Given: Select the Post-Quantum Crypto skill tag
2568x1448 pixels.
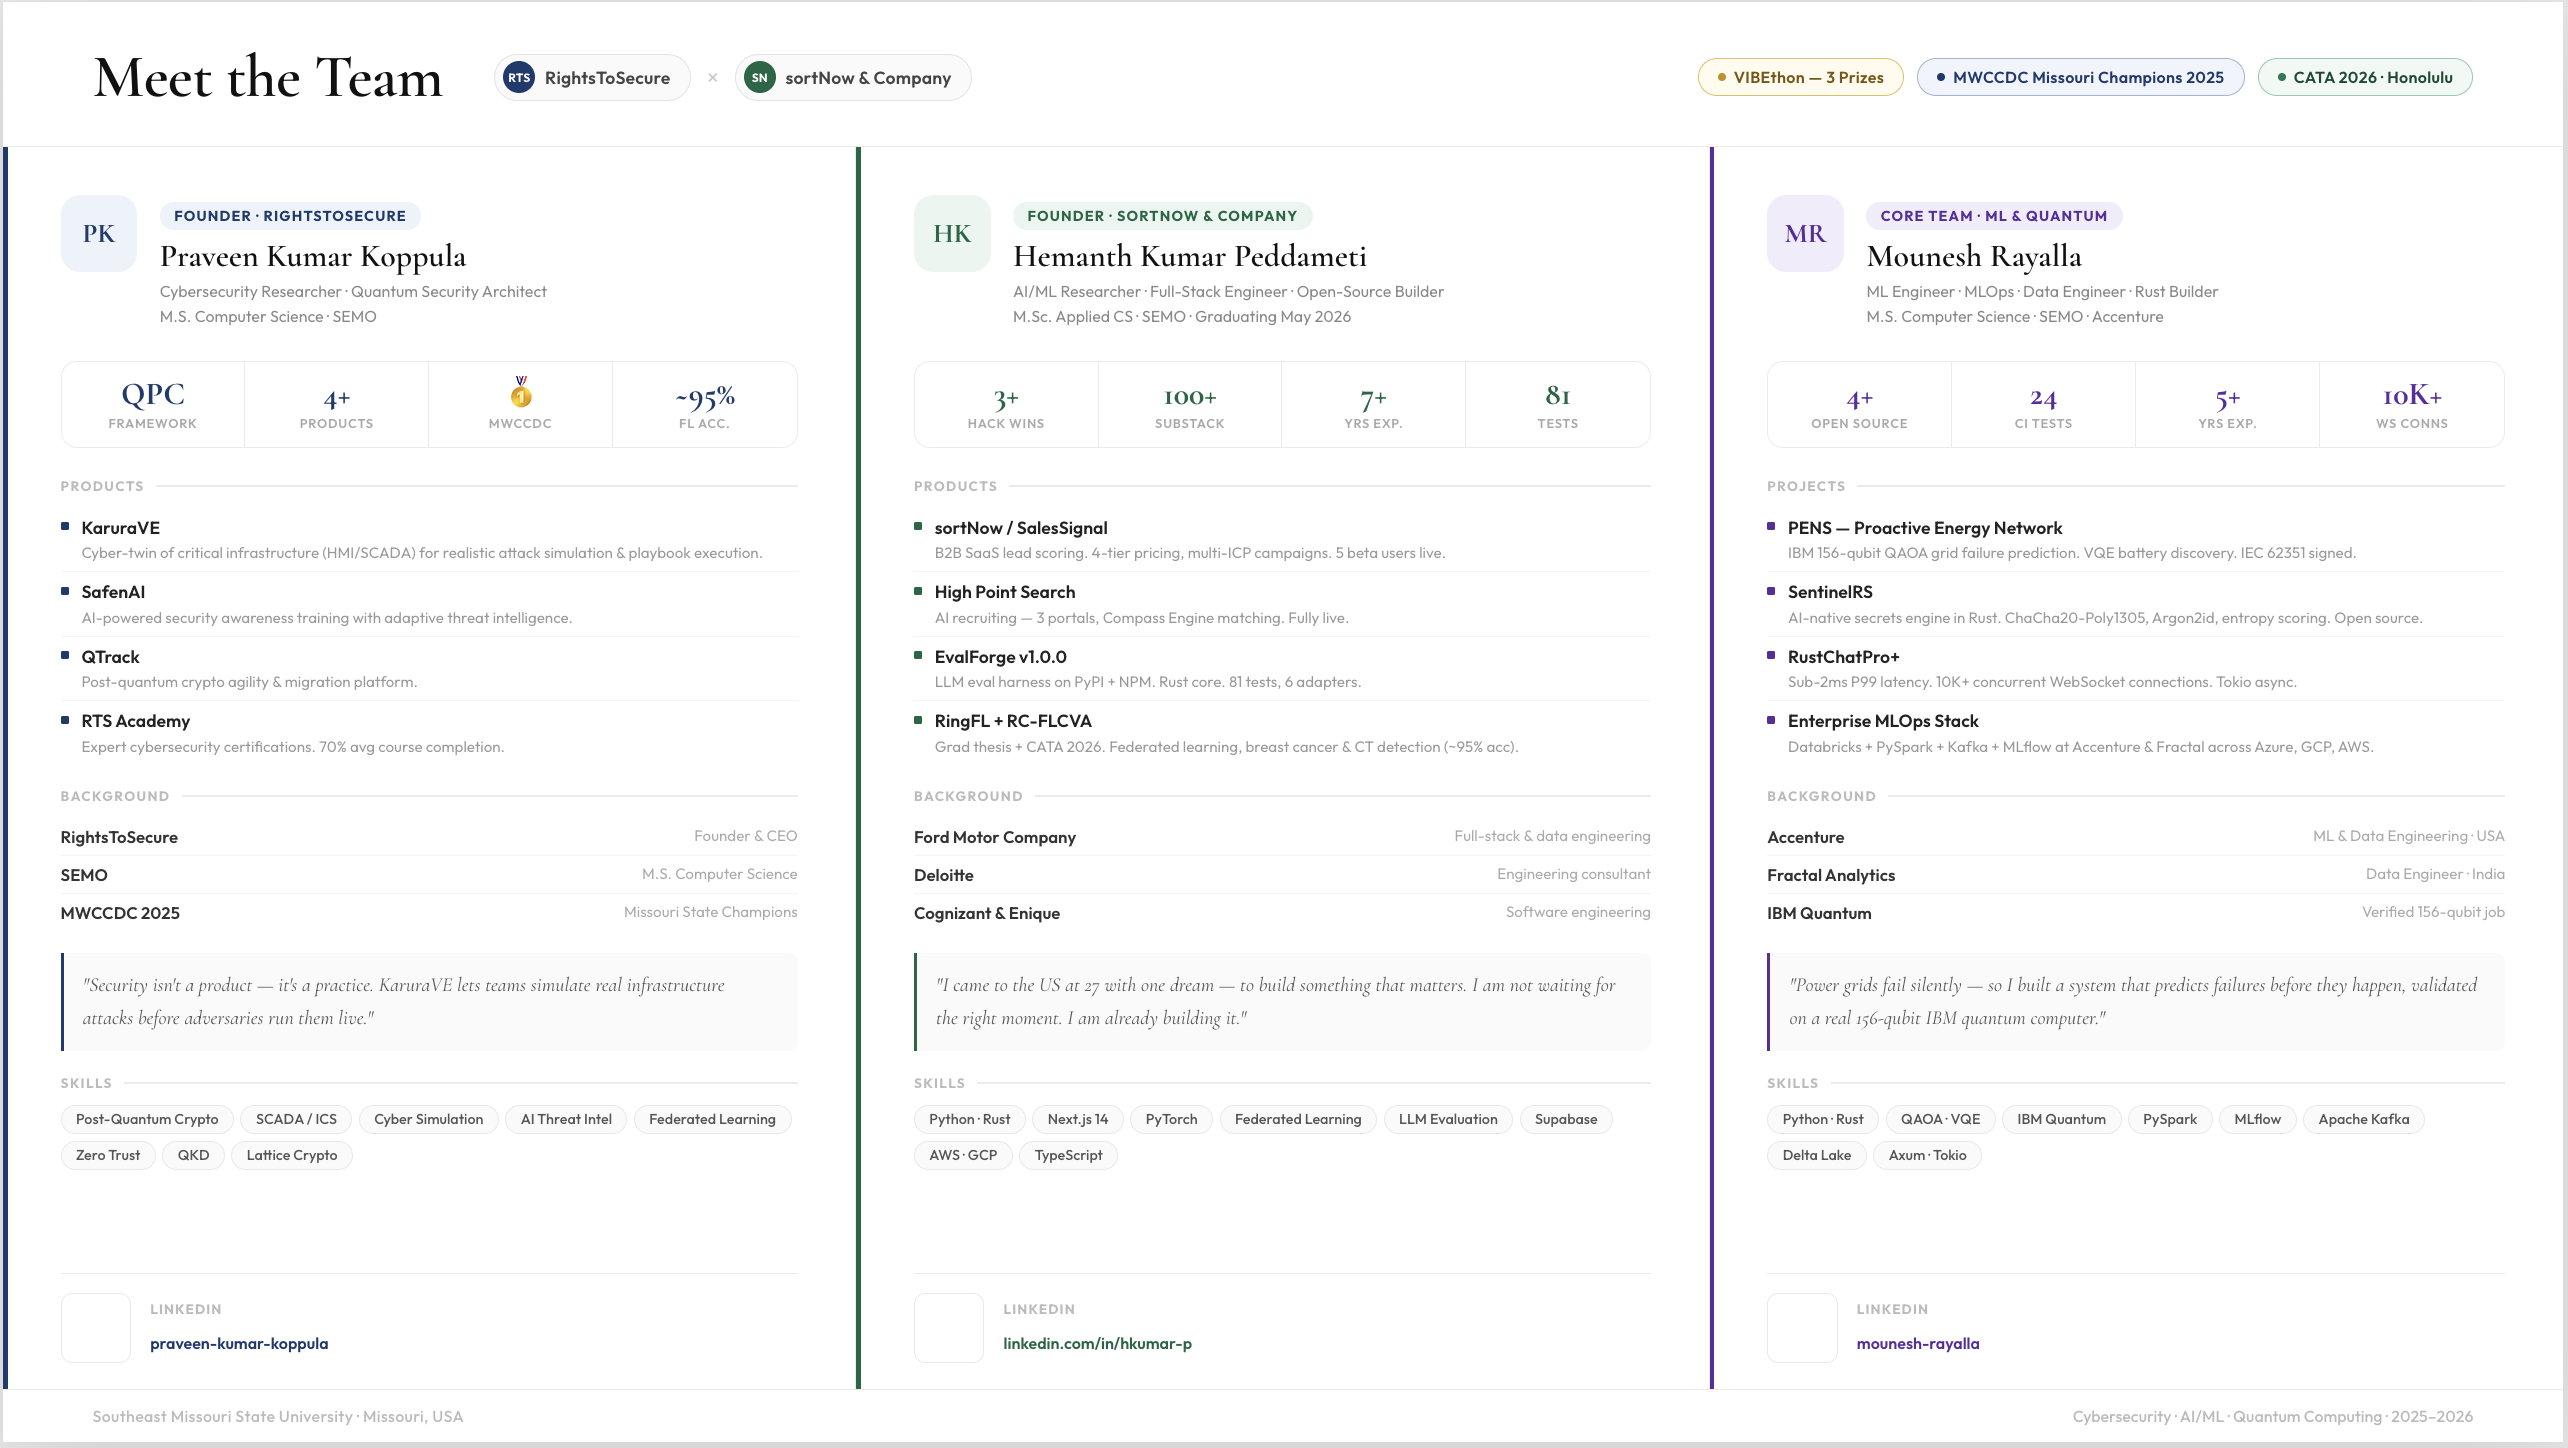Looking at the screenshot, I should (x=147, y=1119).
